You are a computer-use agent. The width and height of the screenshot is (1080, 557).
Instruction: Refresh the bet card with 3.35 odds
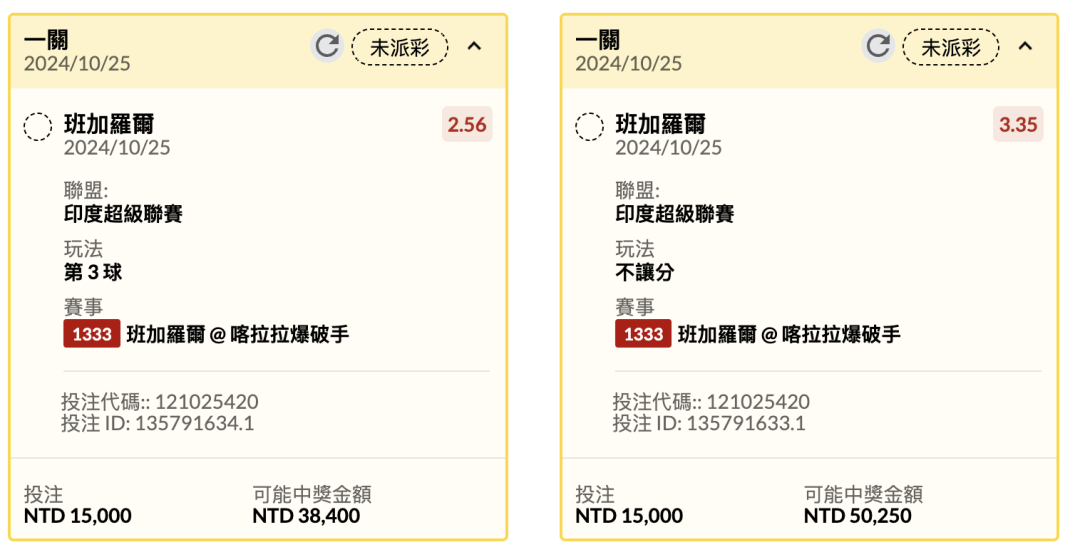877,46
